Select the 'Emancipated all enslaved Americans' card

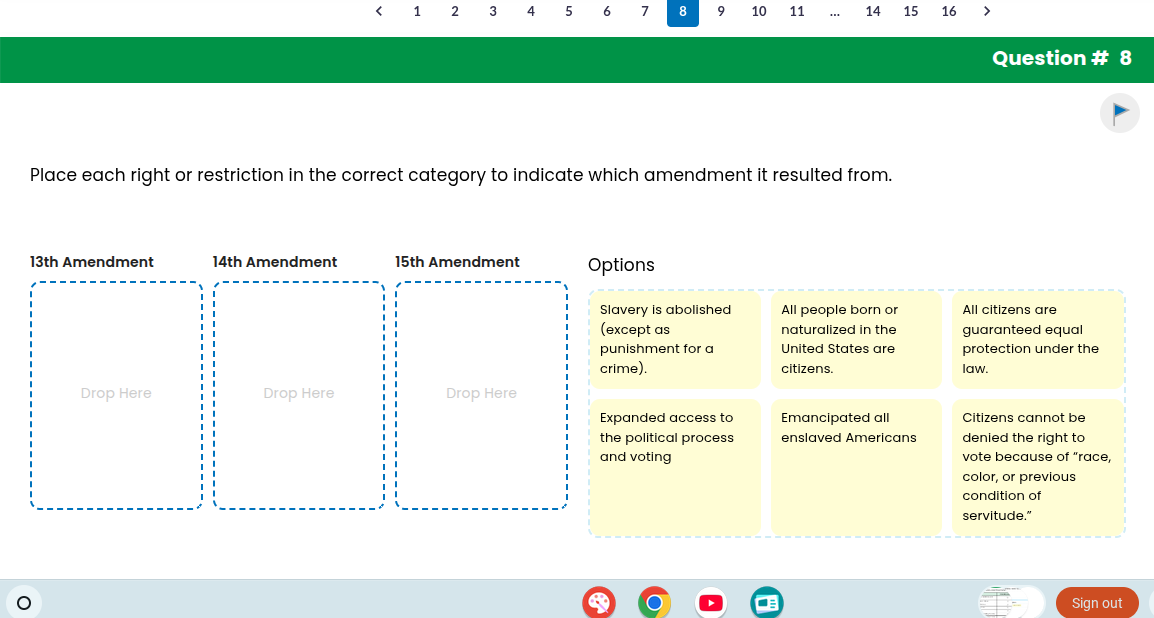856,467
